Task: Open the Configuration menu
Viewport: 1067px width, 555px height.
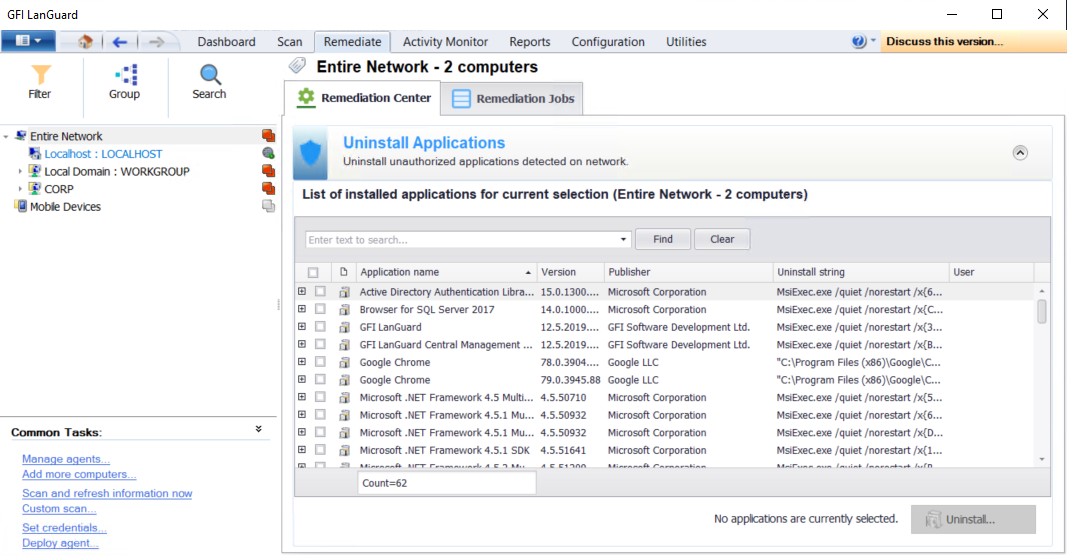Action: tap(608, 41)
